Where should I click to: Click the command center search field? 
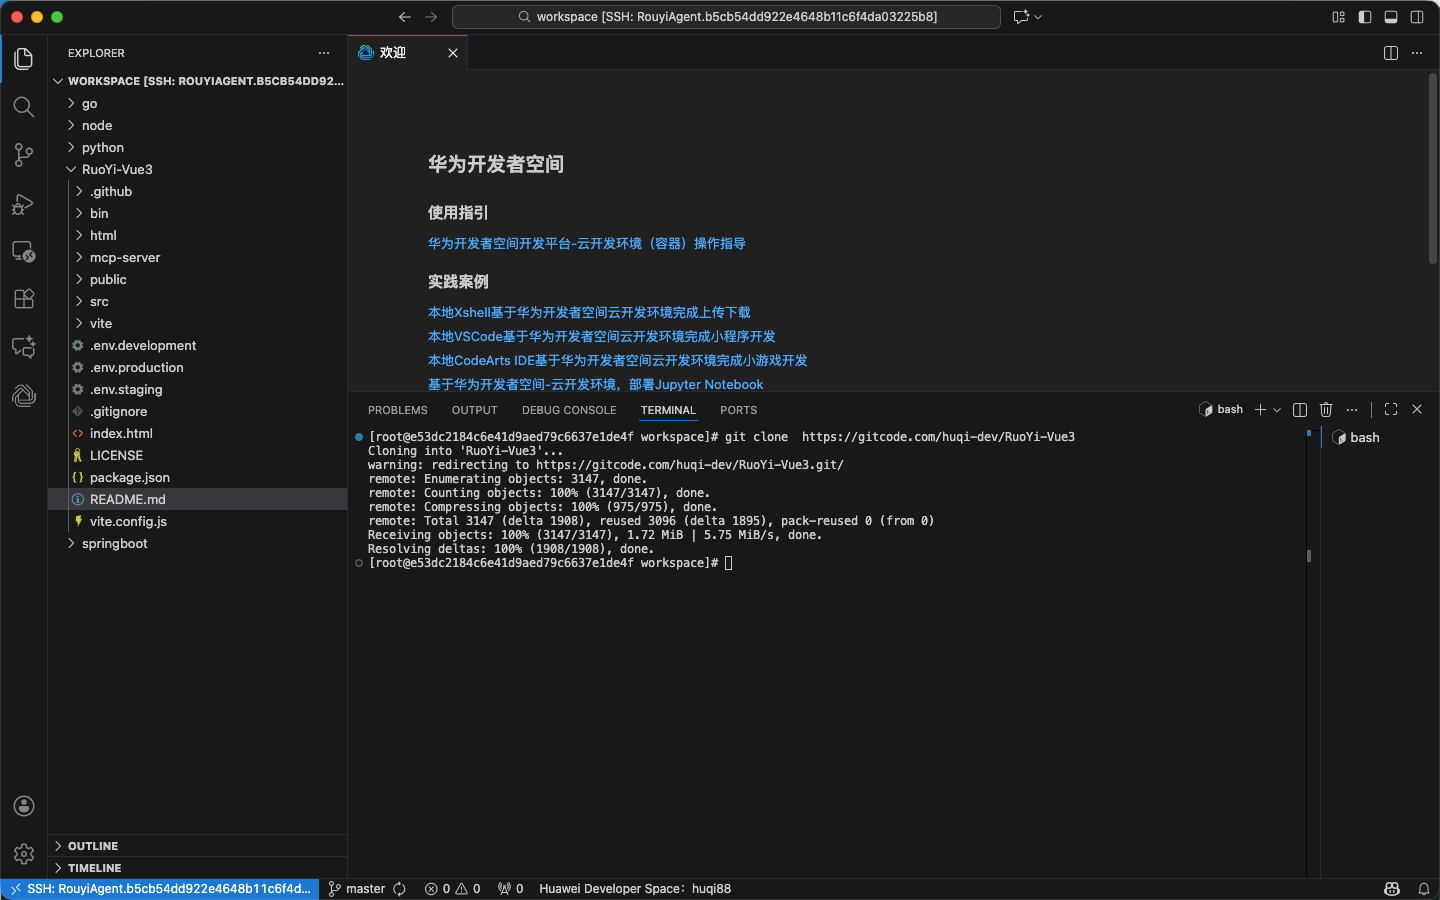726,17
